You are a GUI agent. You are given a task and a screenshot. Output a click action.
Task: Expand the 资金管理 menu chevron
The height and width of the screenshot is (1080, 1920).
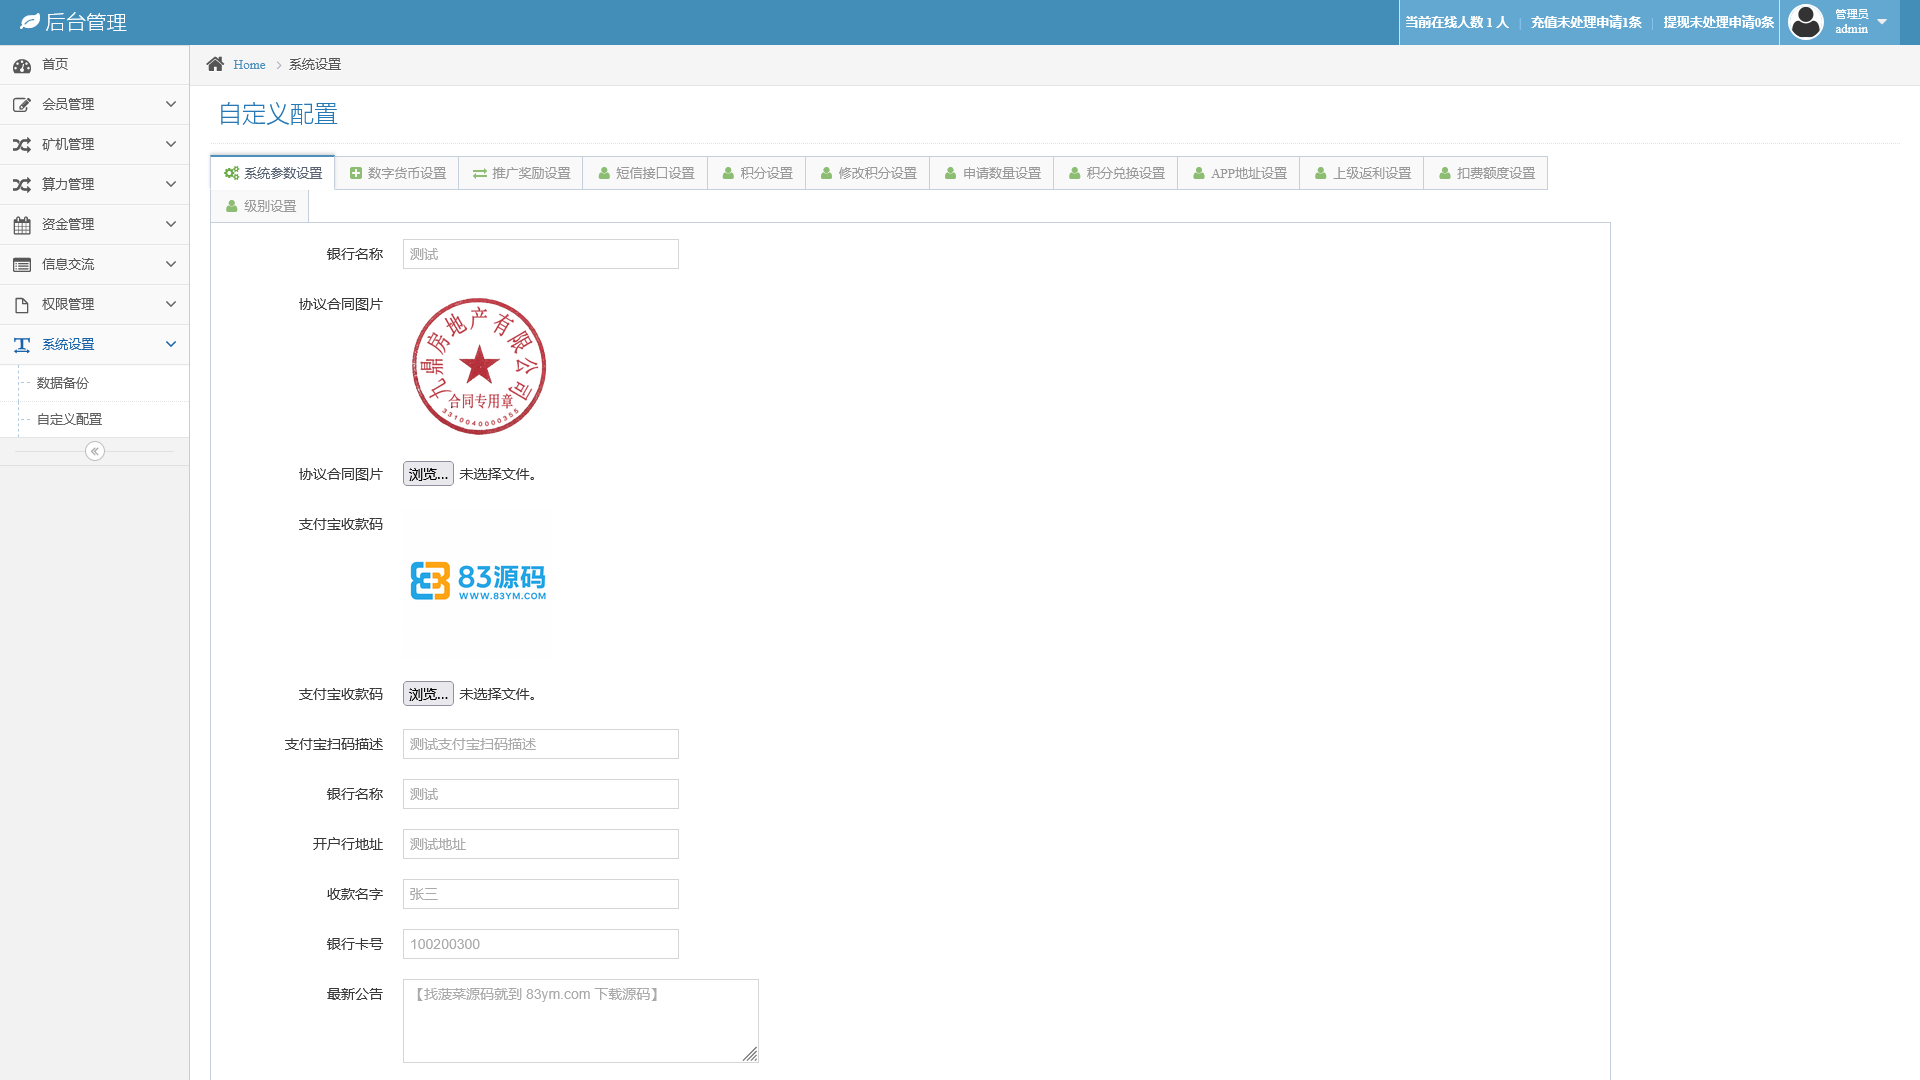tap(171, 224)
